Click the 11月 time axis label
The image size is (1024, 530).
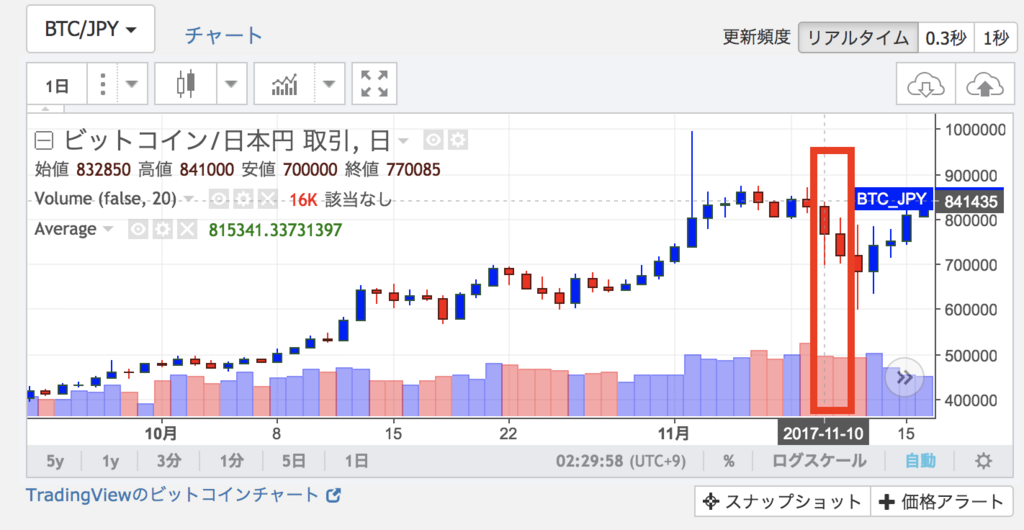[673, 432]
